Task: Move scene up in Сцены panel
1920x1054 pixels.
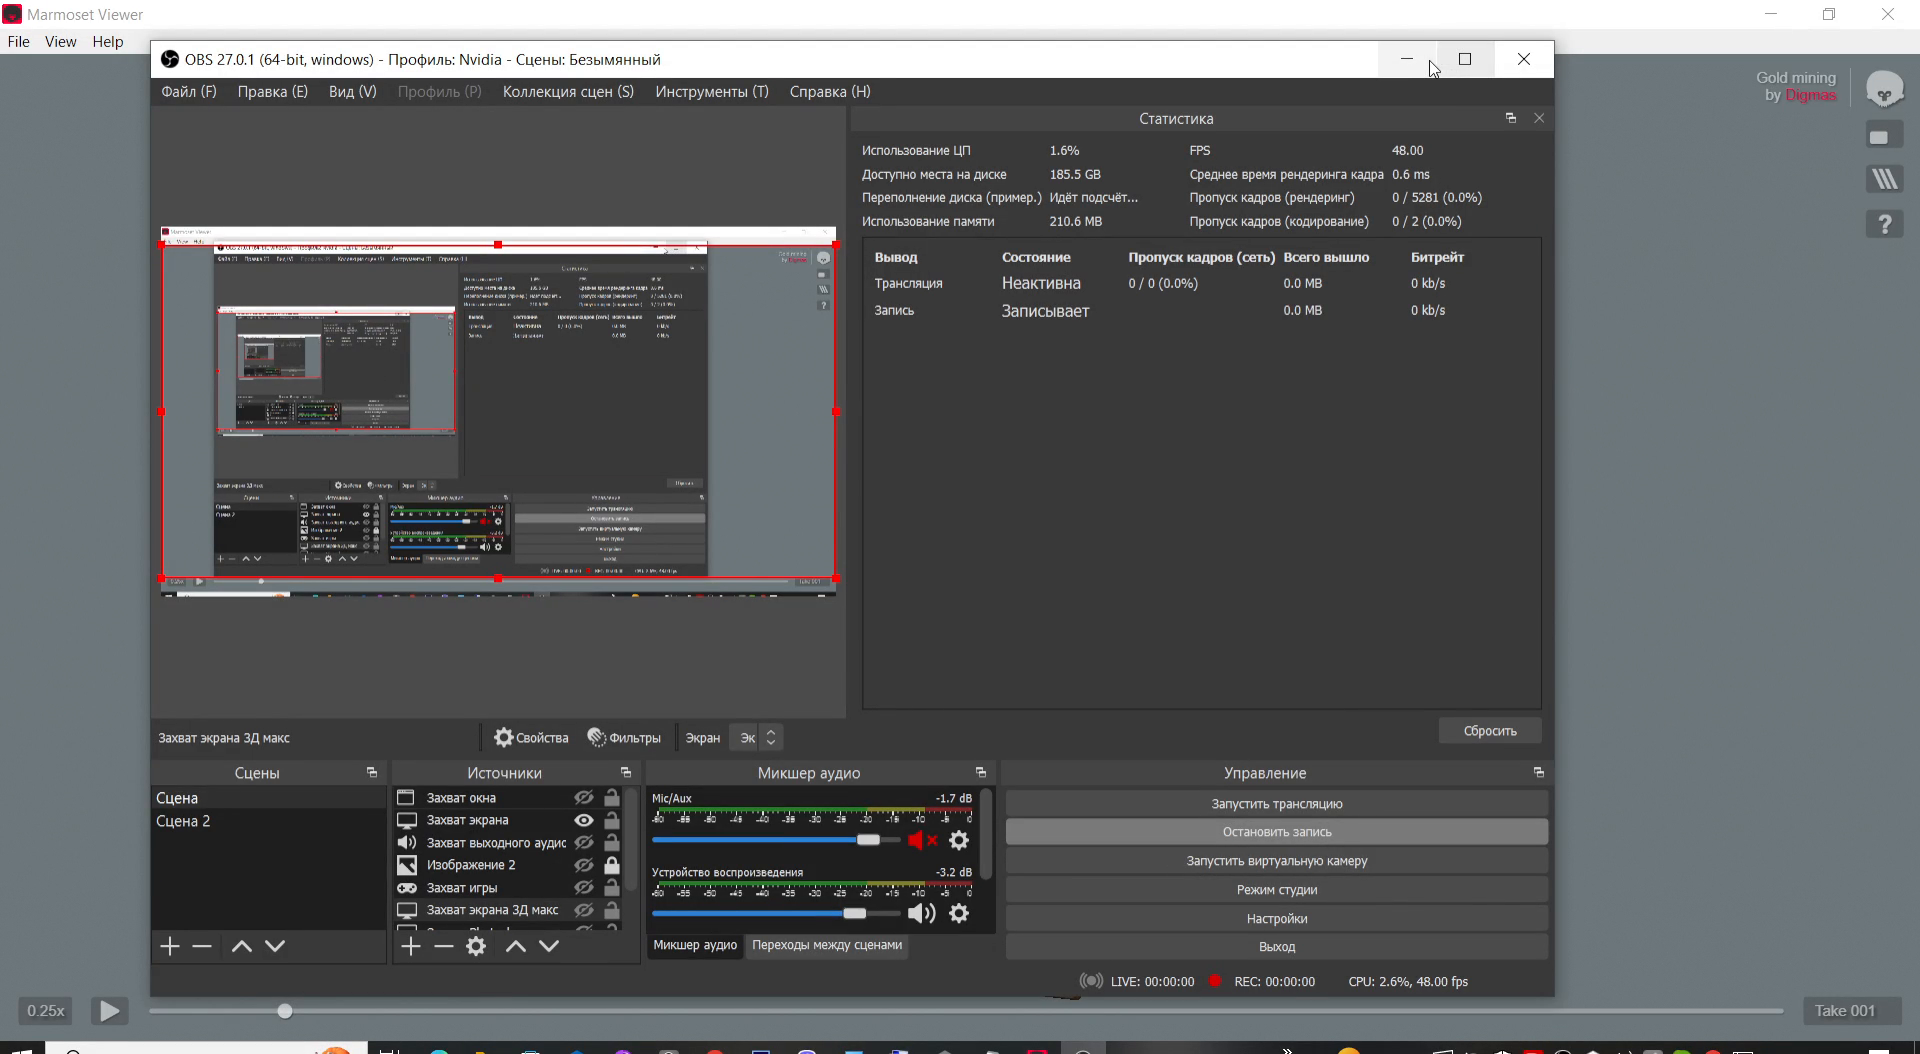Action: (241, 946)
